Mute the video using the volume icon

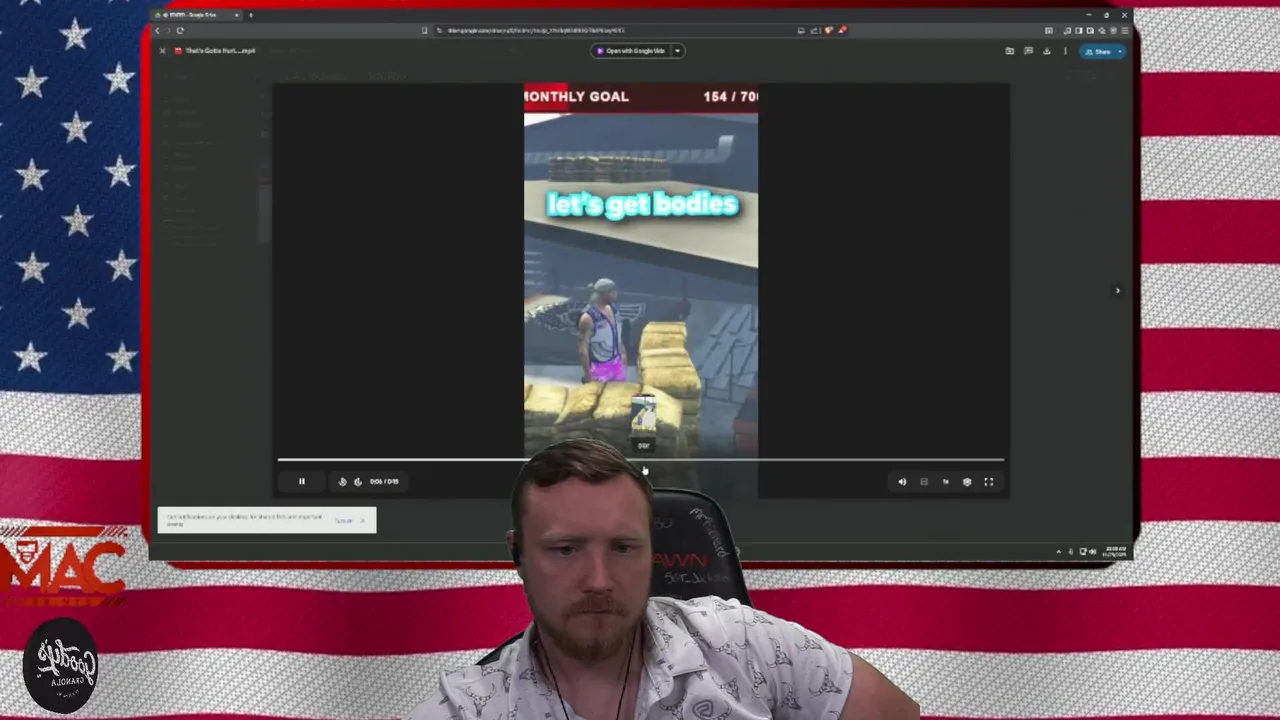902,481
